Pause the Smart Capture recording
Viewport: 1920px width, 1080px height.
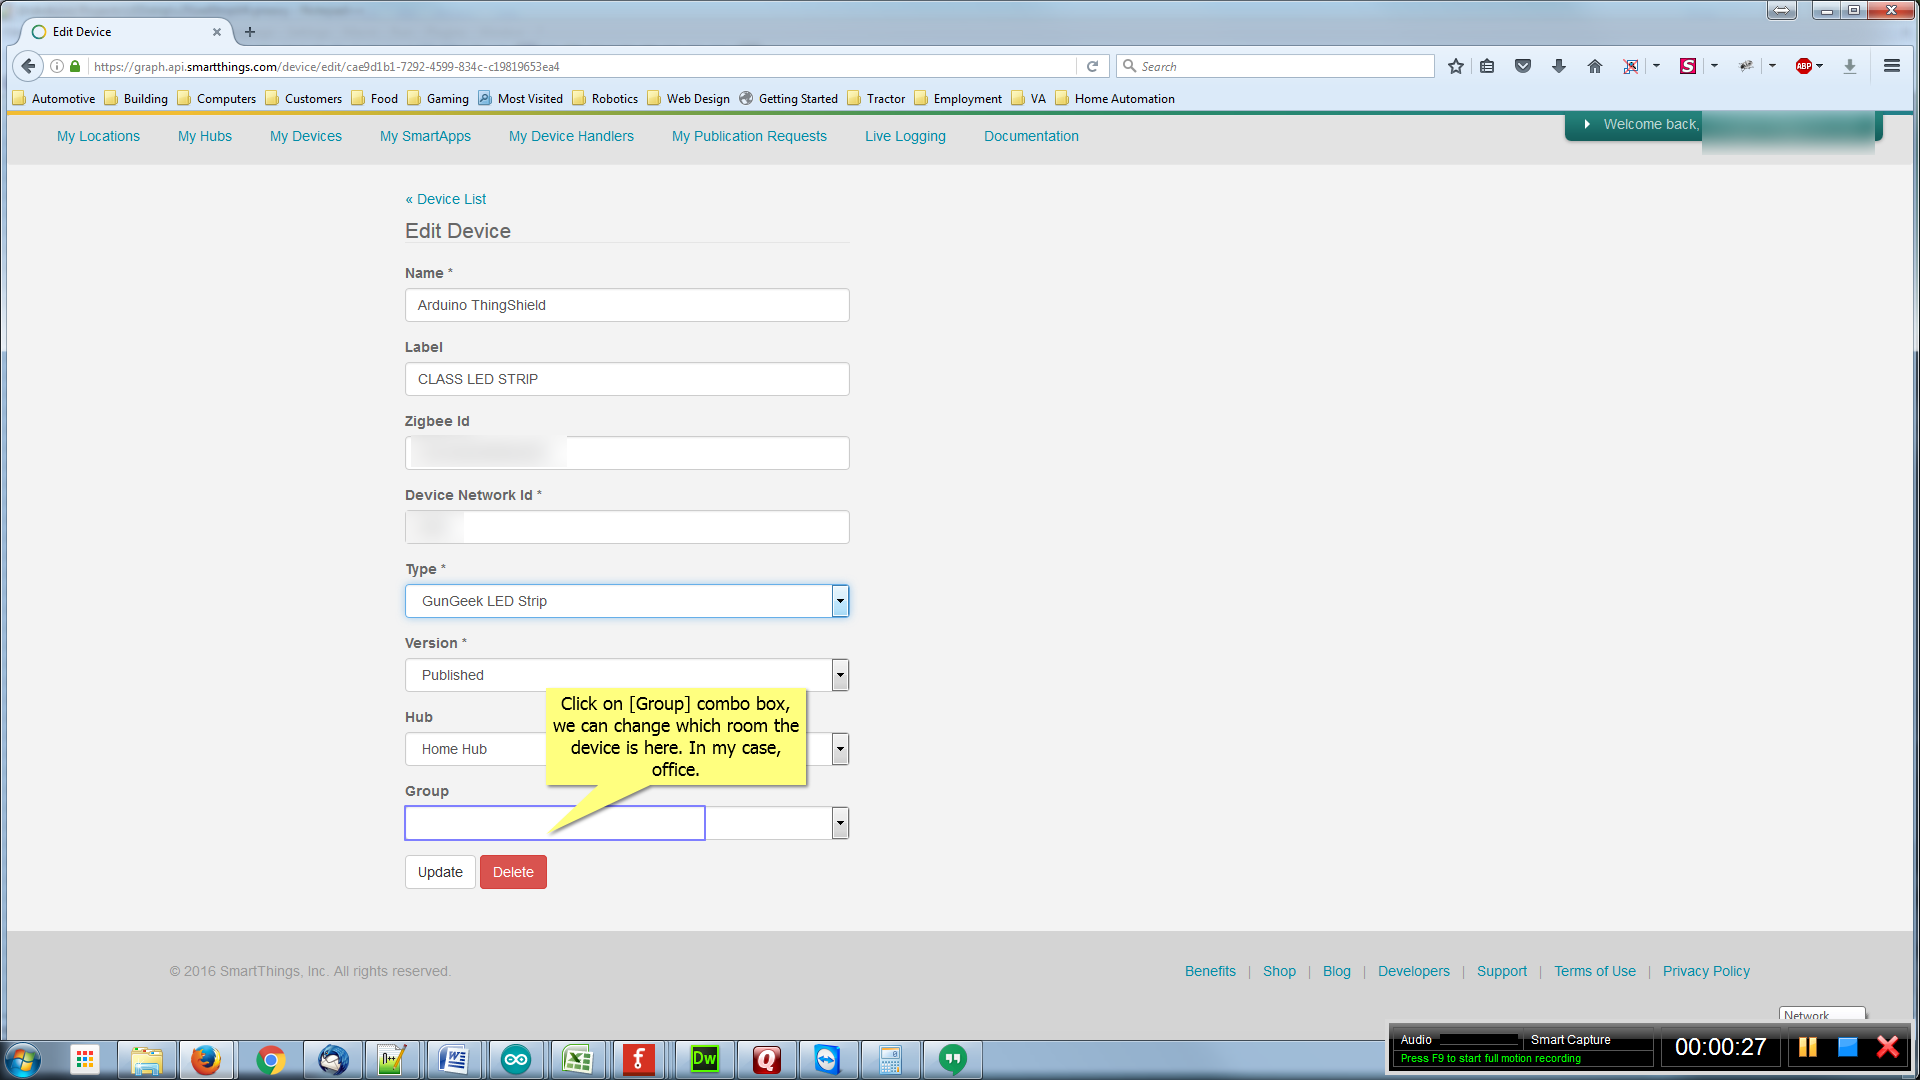1807,1047
